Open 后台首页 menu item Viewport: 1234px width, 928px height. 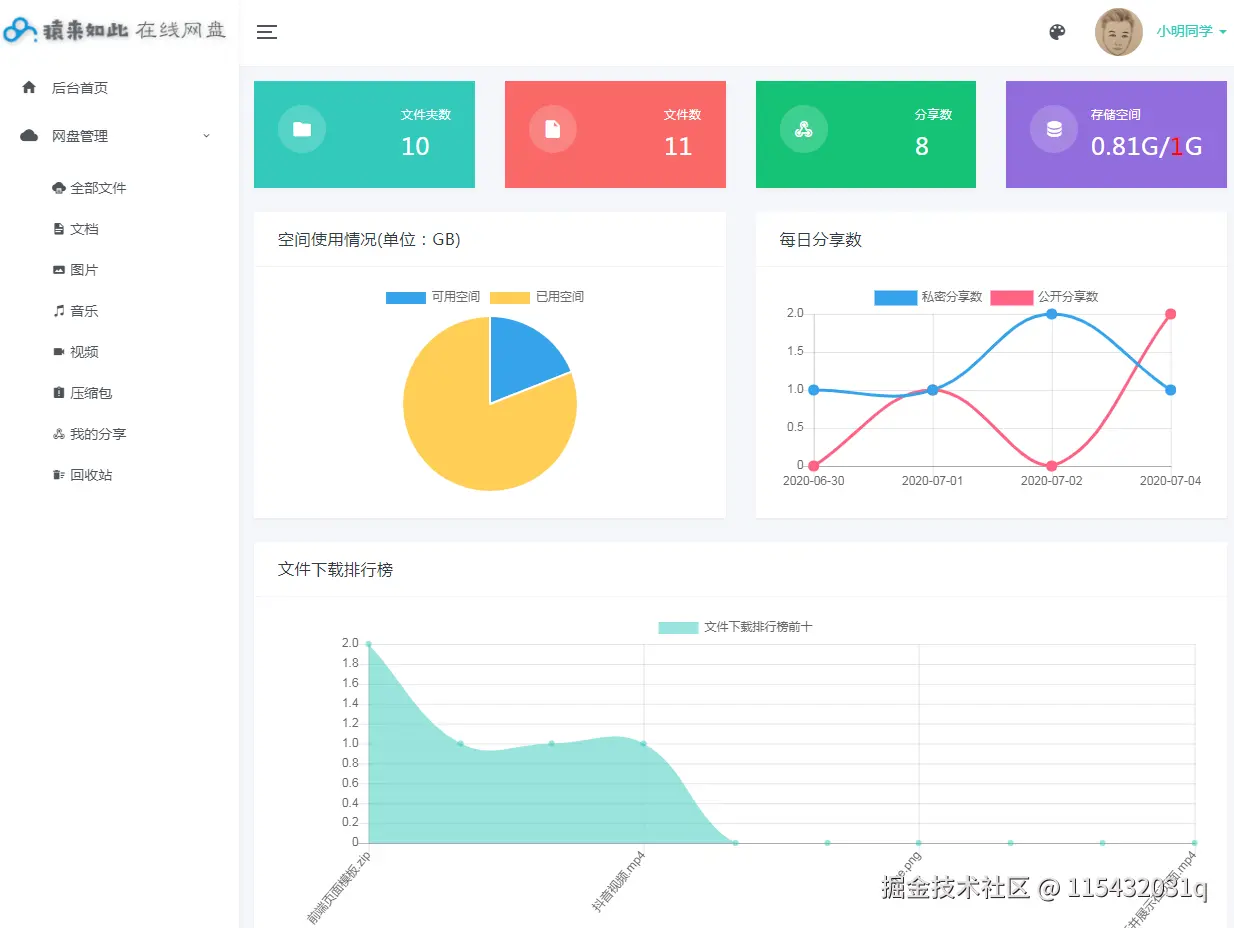[80, 88]
